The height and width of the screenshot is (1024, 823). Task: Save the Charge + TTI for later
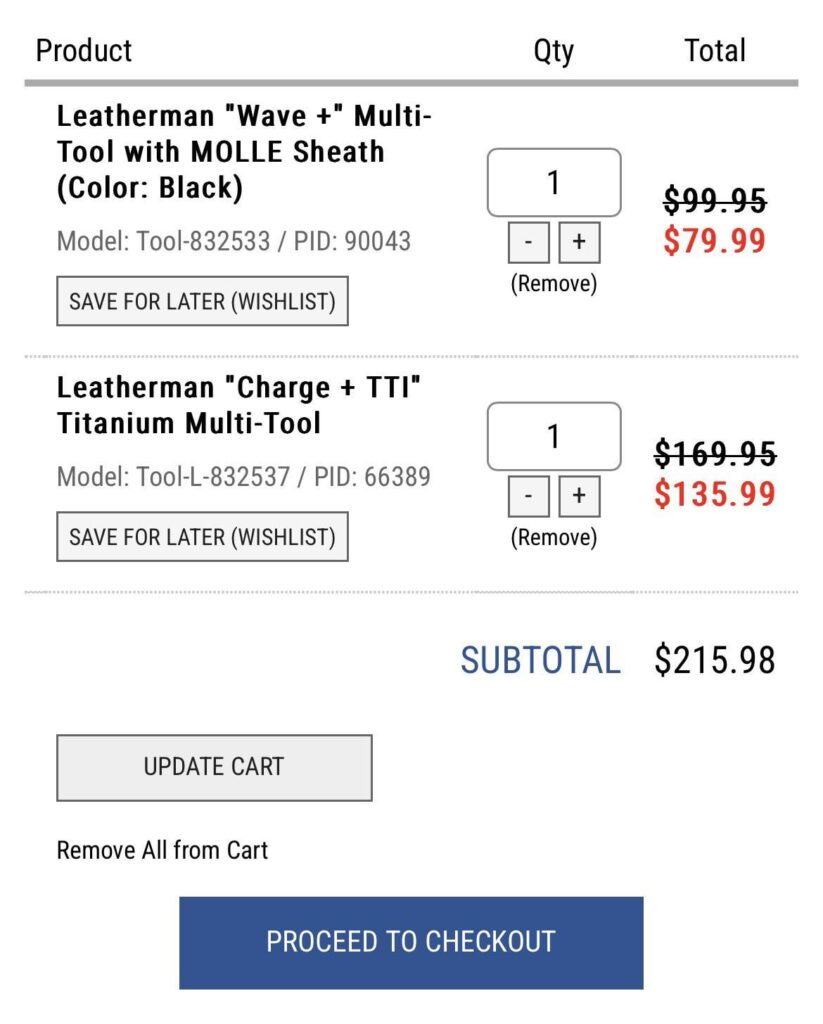(202, 537)
